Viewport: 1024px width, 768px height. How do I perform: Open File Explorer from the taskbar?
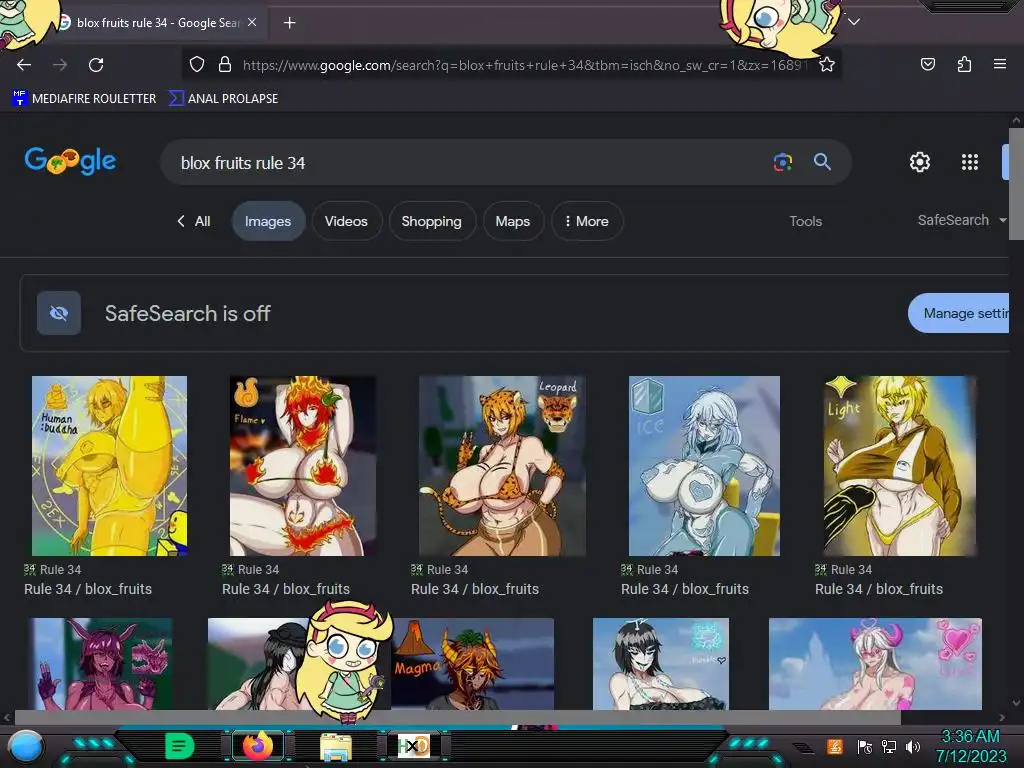click(x=336, y=747)
